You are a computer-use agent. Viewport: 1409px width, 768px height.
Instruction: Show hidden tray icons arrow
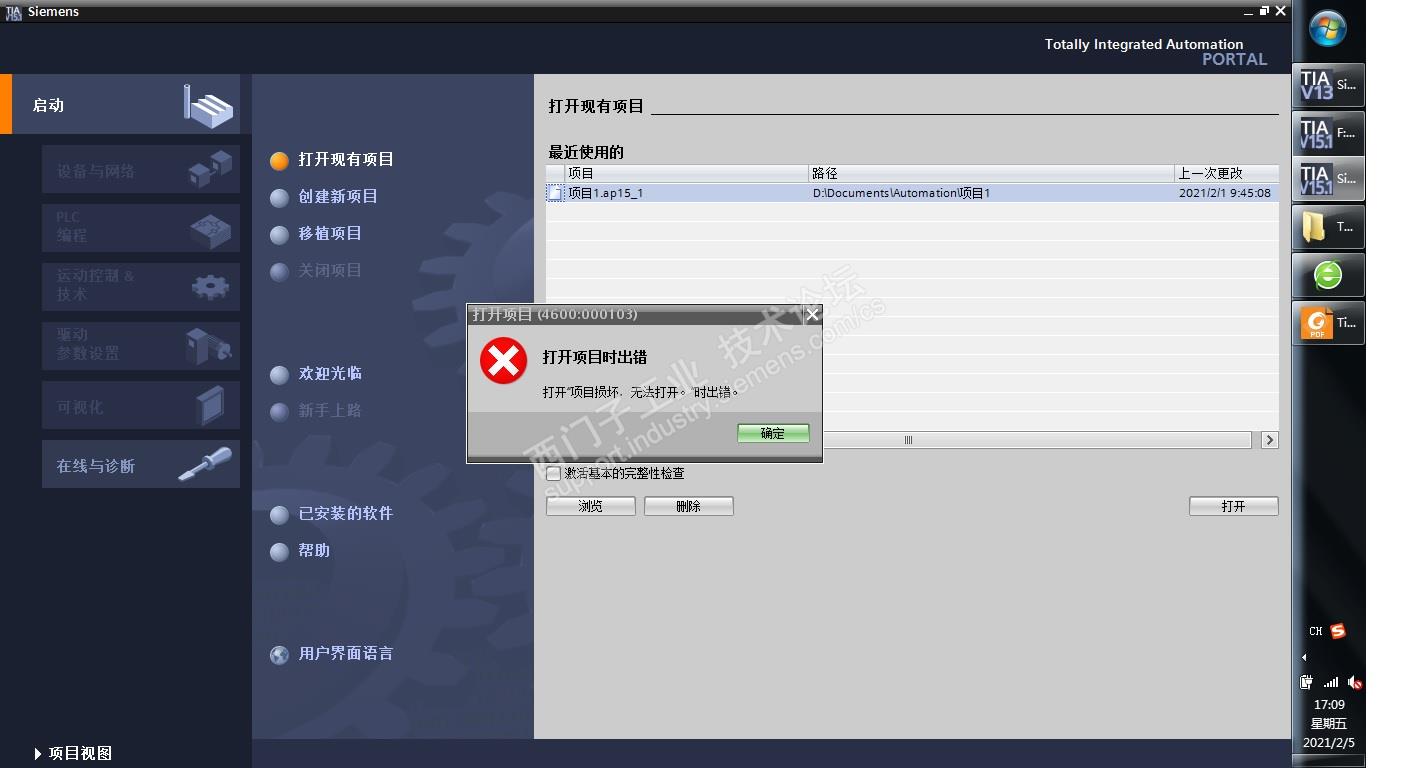click(x=1304, y=658)
